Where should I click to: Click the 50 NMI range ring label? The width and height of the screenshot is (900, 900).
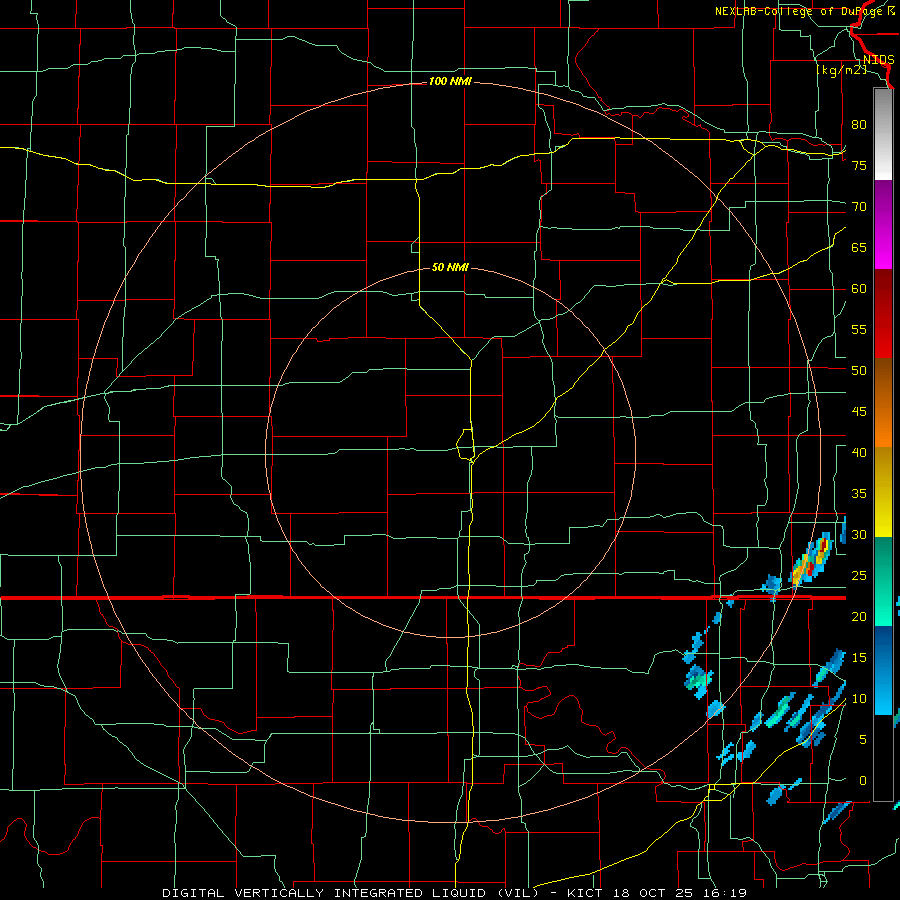click(x=450, y=267)
